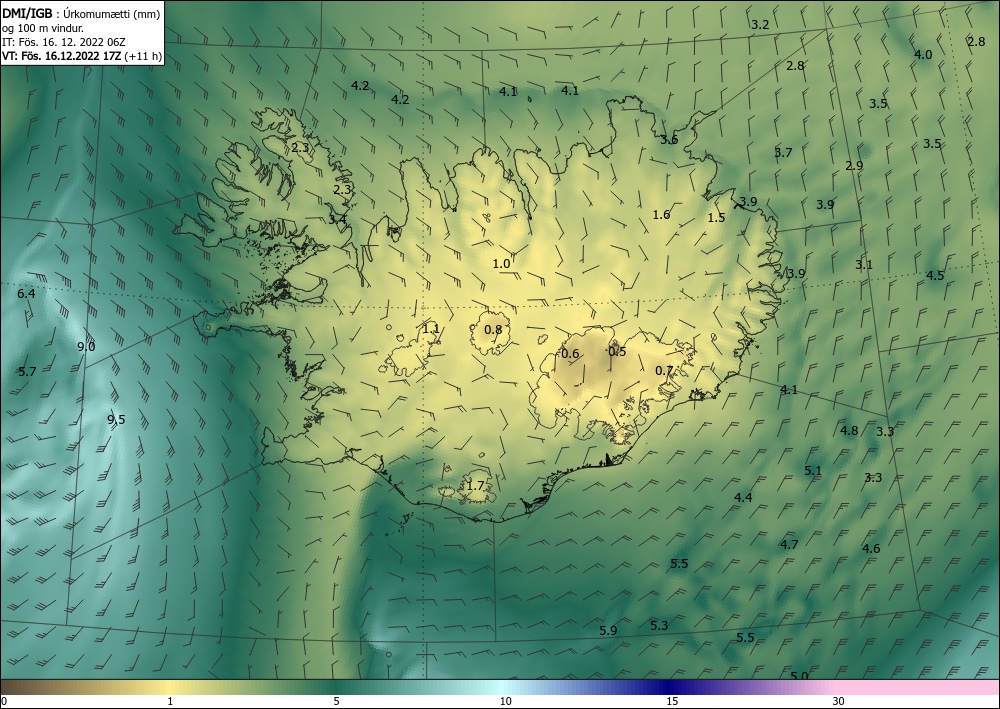1000x709 pixels.
Task: Click the southern glacier value "1.7"
Action: pyautogui.click(x=475, y=486)
